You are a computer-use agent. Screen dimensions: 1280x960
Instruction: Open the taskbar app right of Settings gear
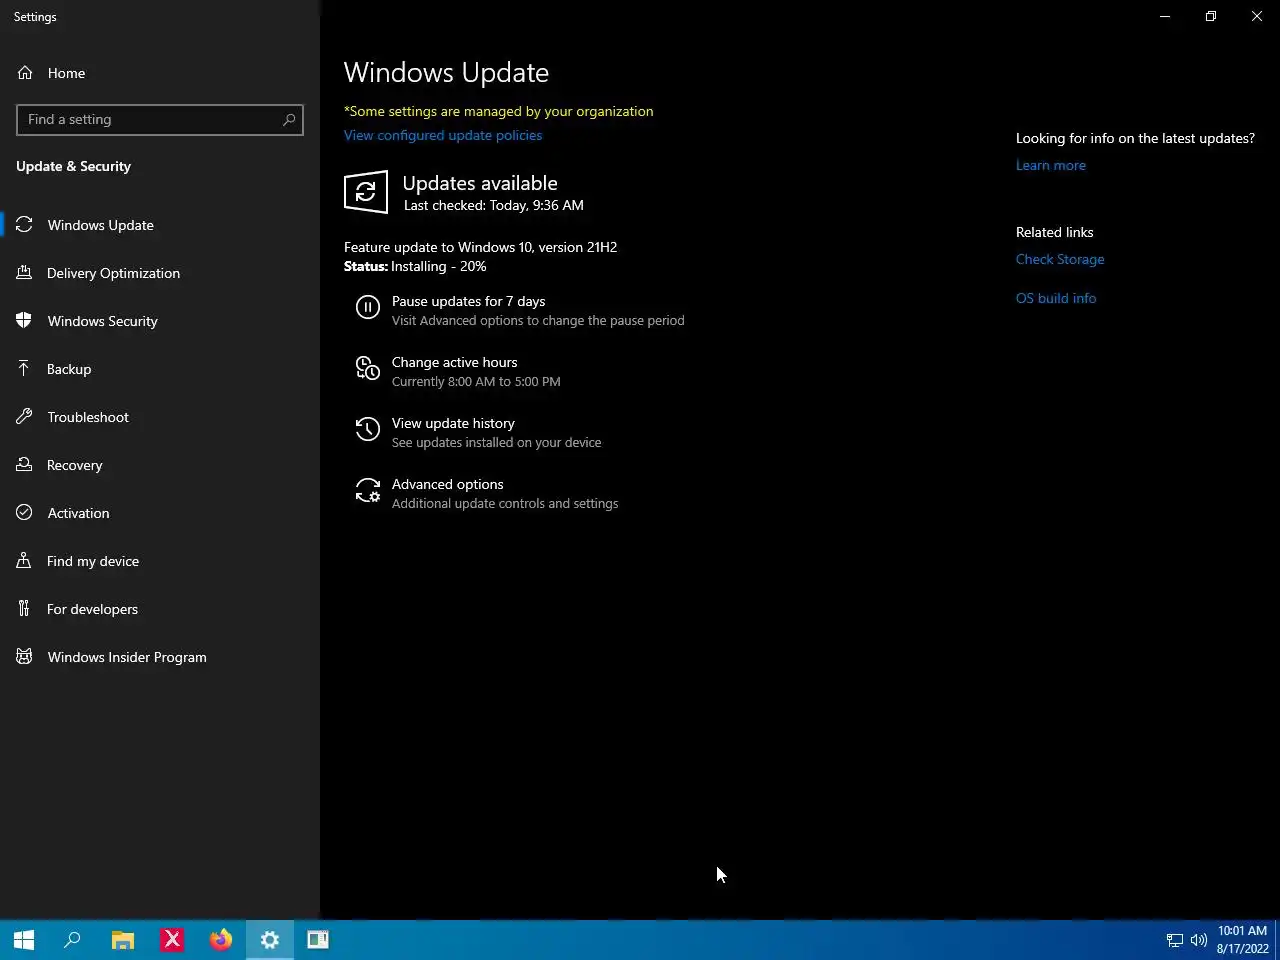pos(318,940)
